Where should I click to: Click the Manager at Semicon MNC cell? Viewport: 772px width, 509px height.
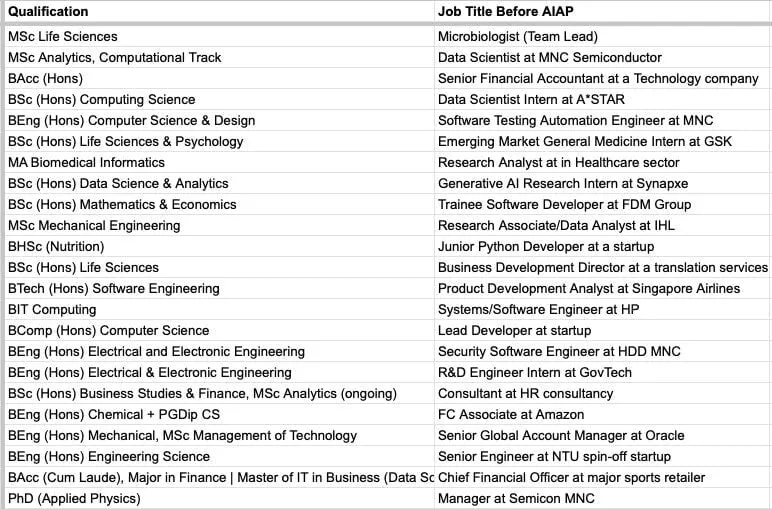point(603,499)
